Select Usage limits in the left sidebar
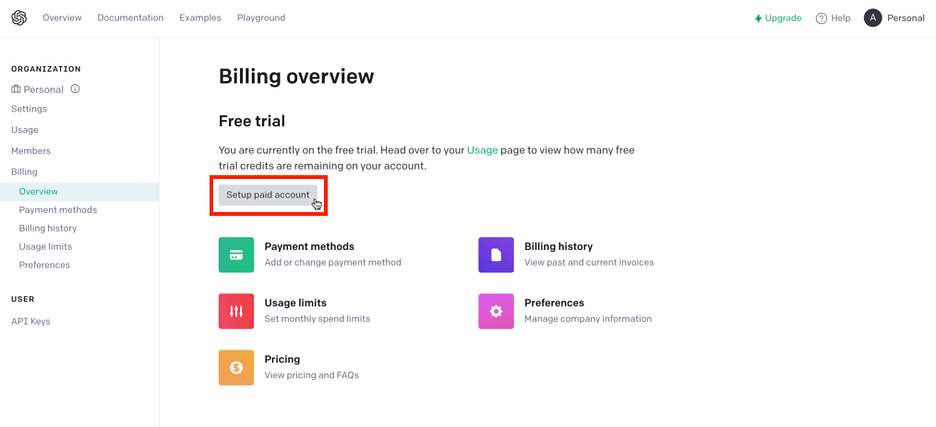The width and height of the screenshot is (936, 427). pyautogui.click(x=45, y=247)
